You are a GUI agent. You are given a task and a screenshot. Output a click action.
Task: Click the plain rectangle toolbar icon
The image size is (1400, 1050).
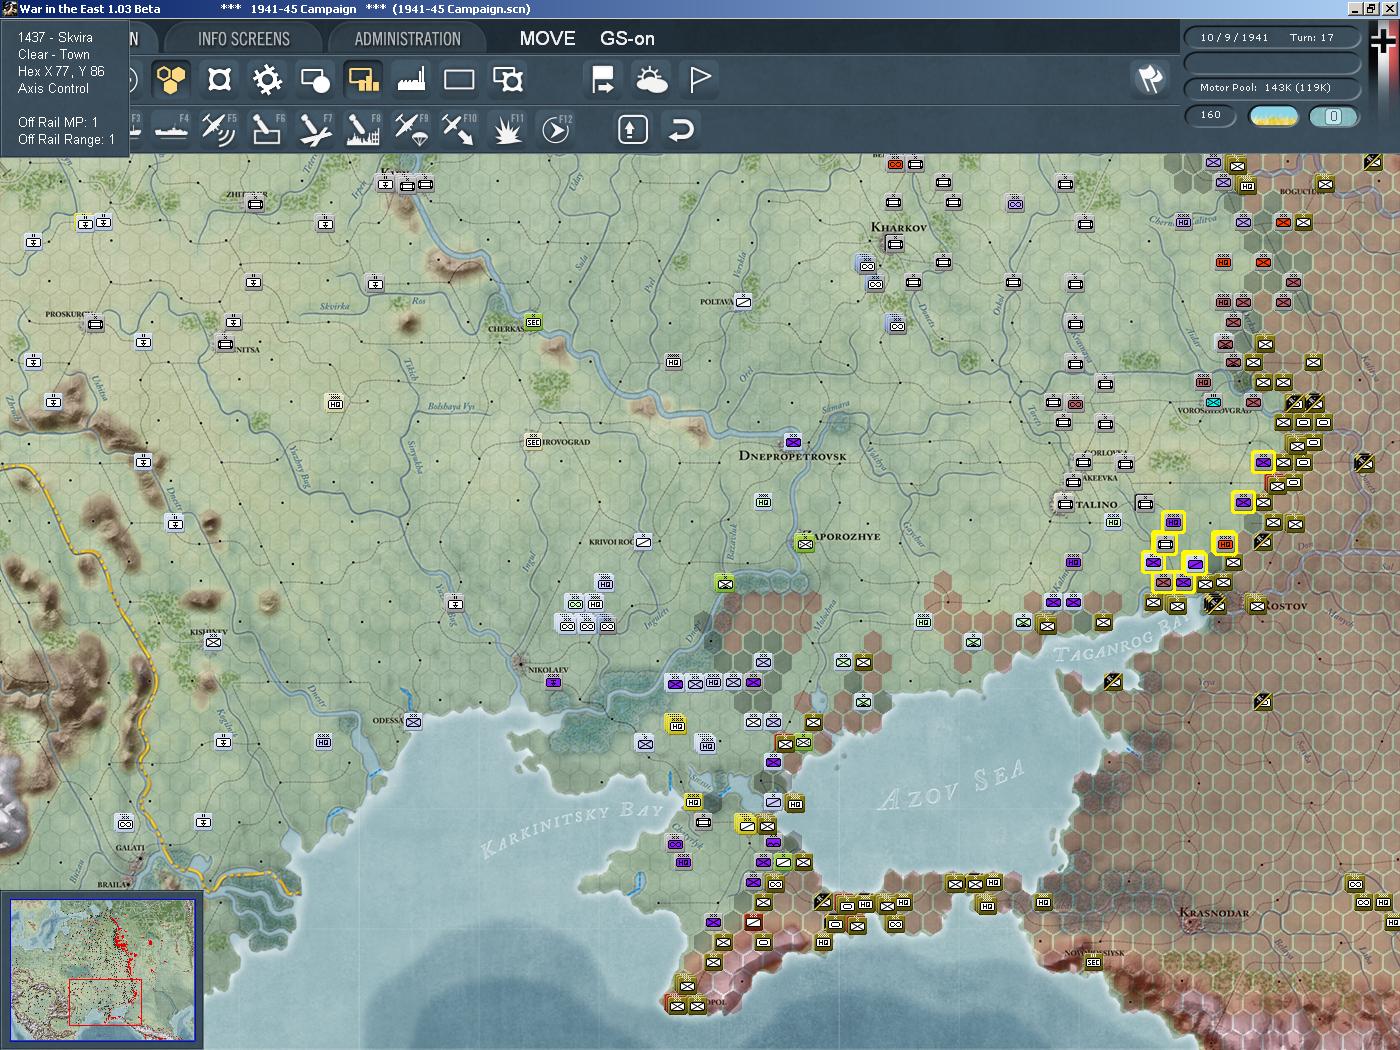[x=459, y=79]
